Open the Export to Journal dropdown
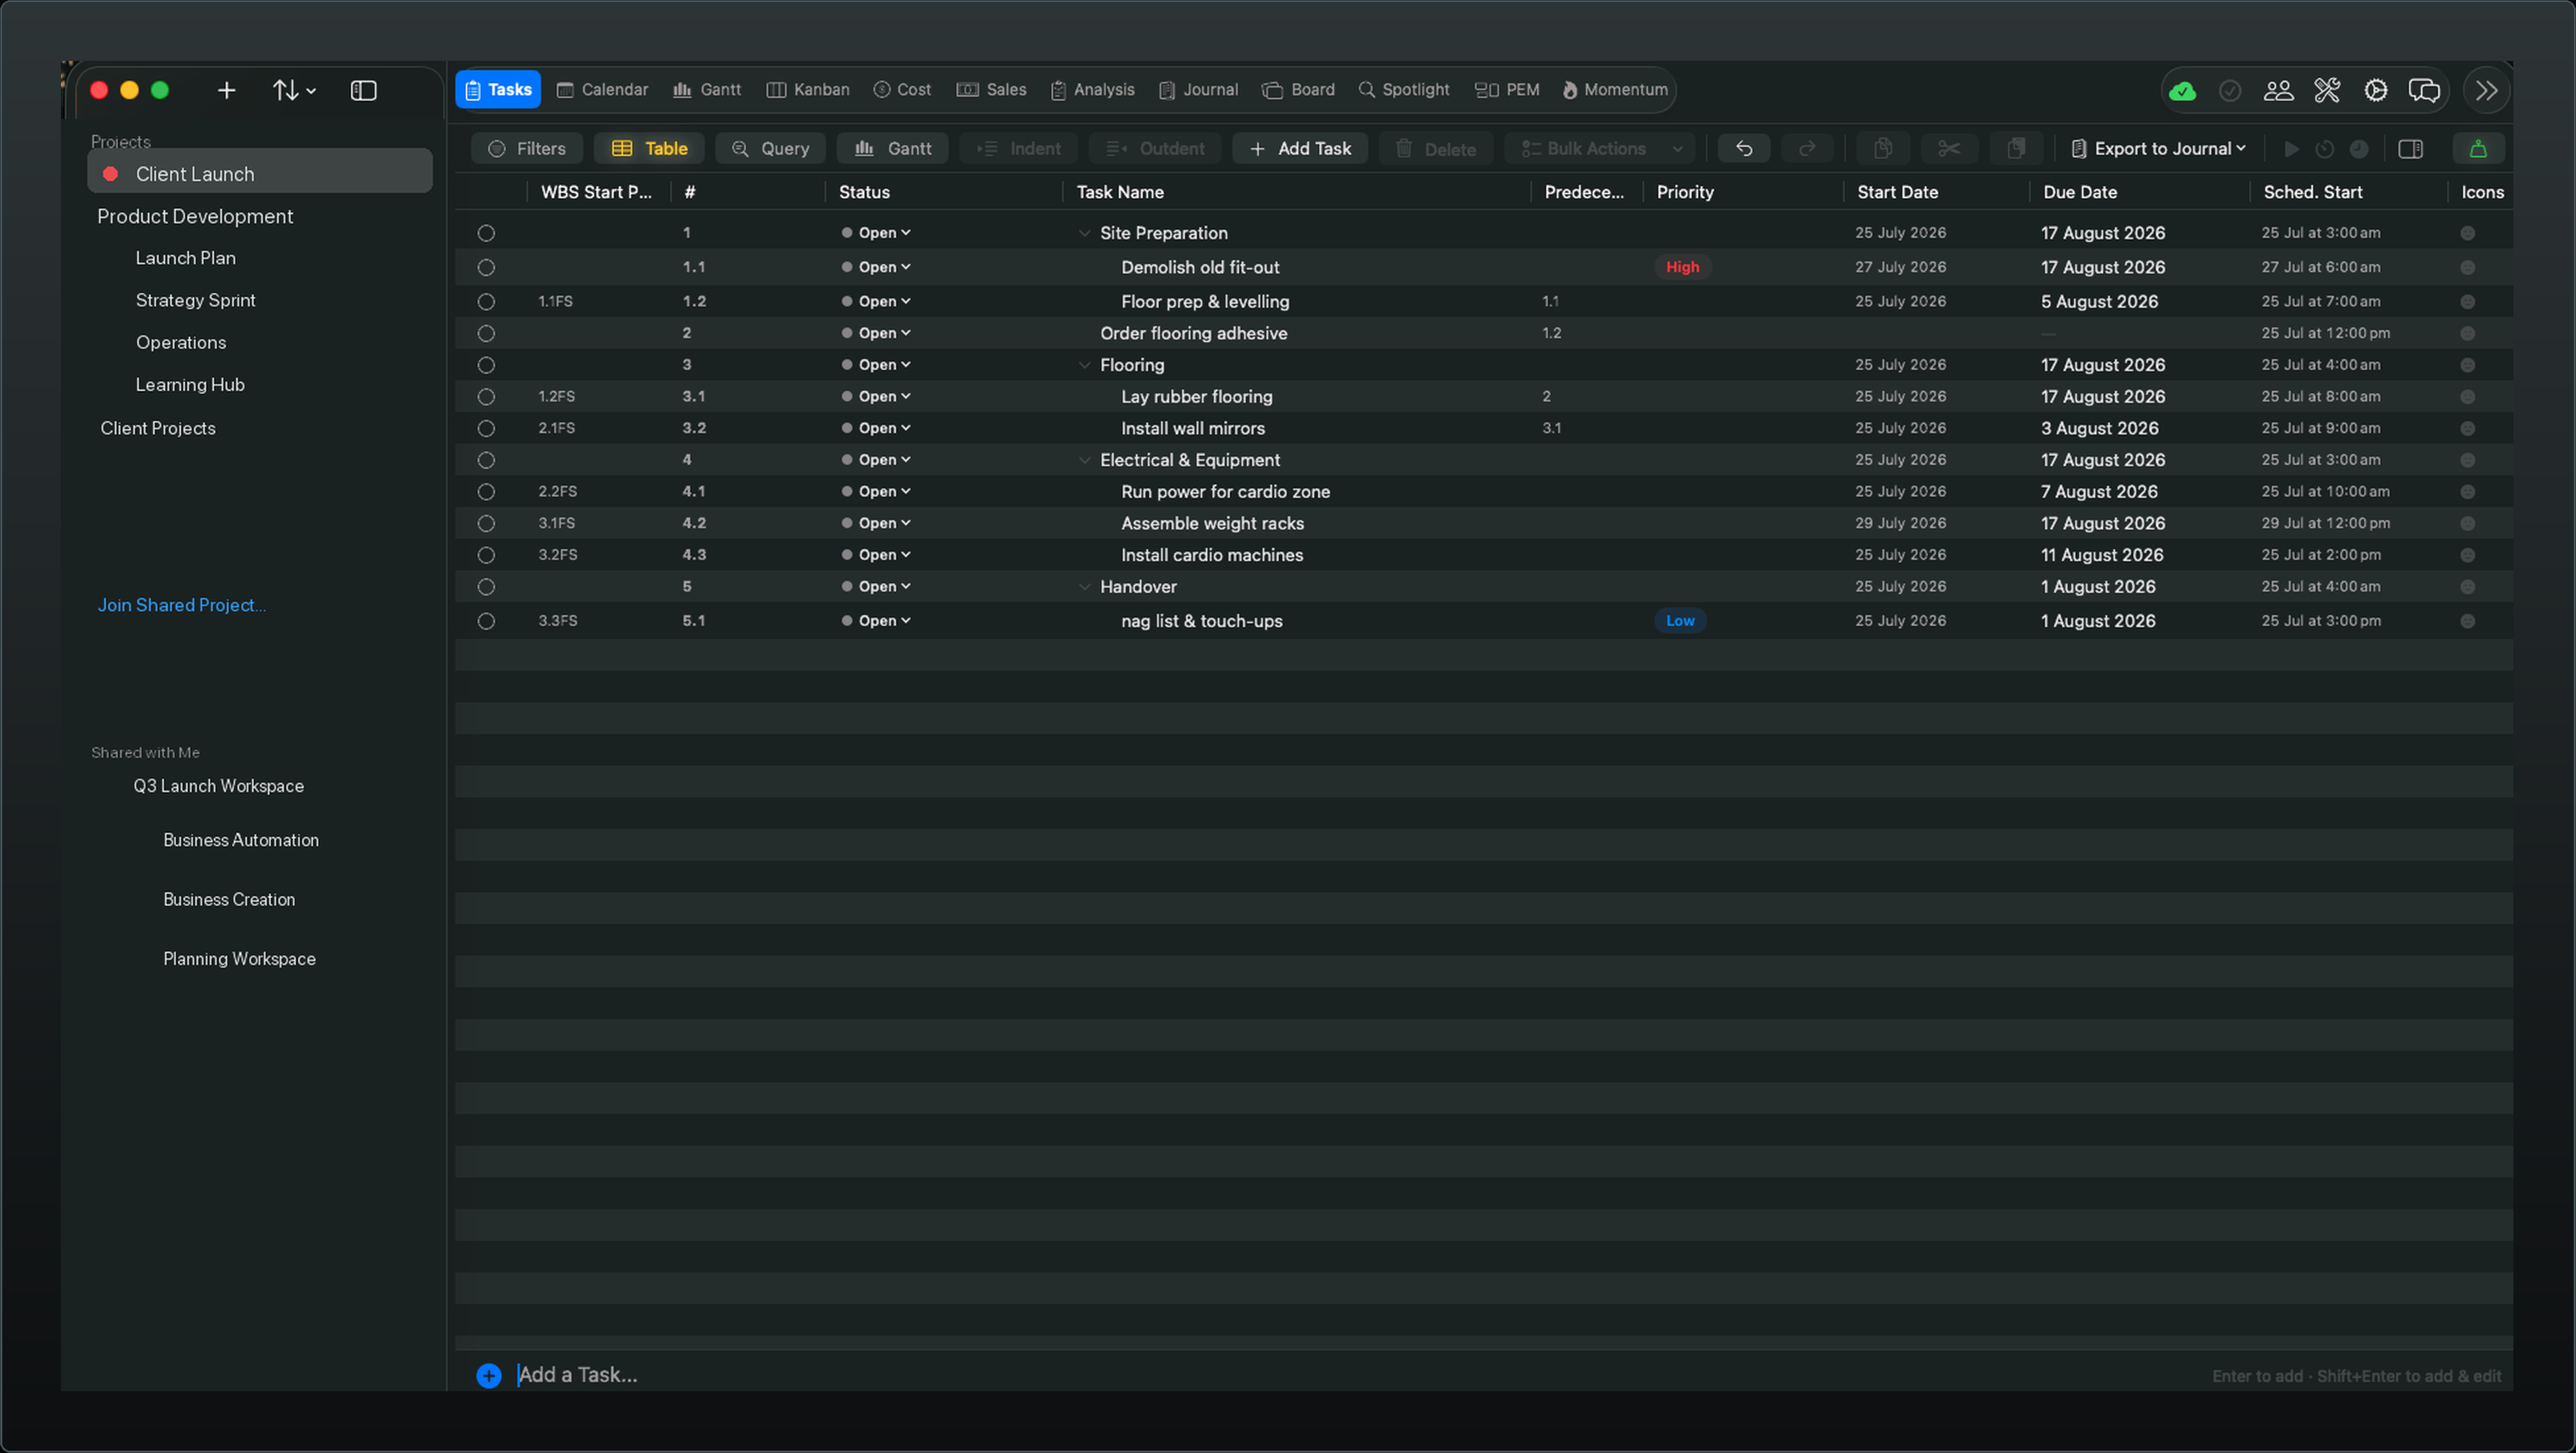 click(2158, 149)
